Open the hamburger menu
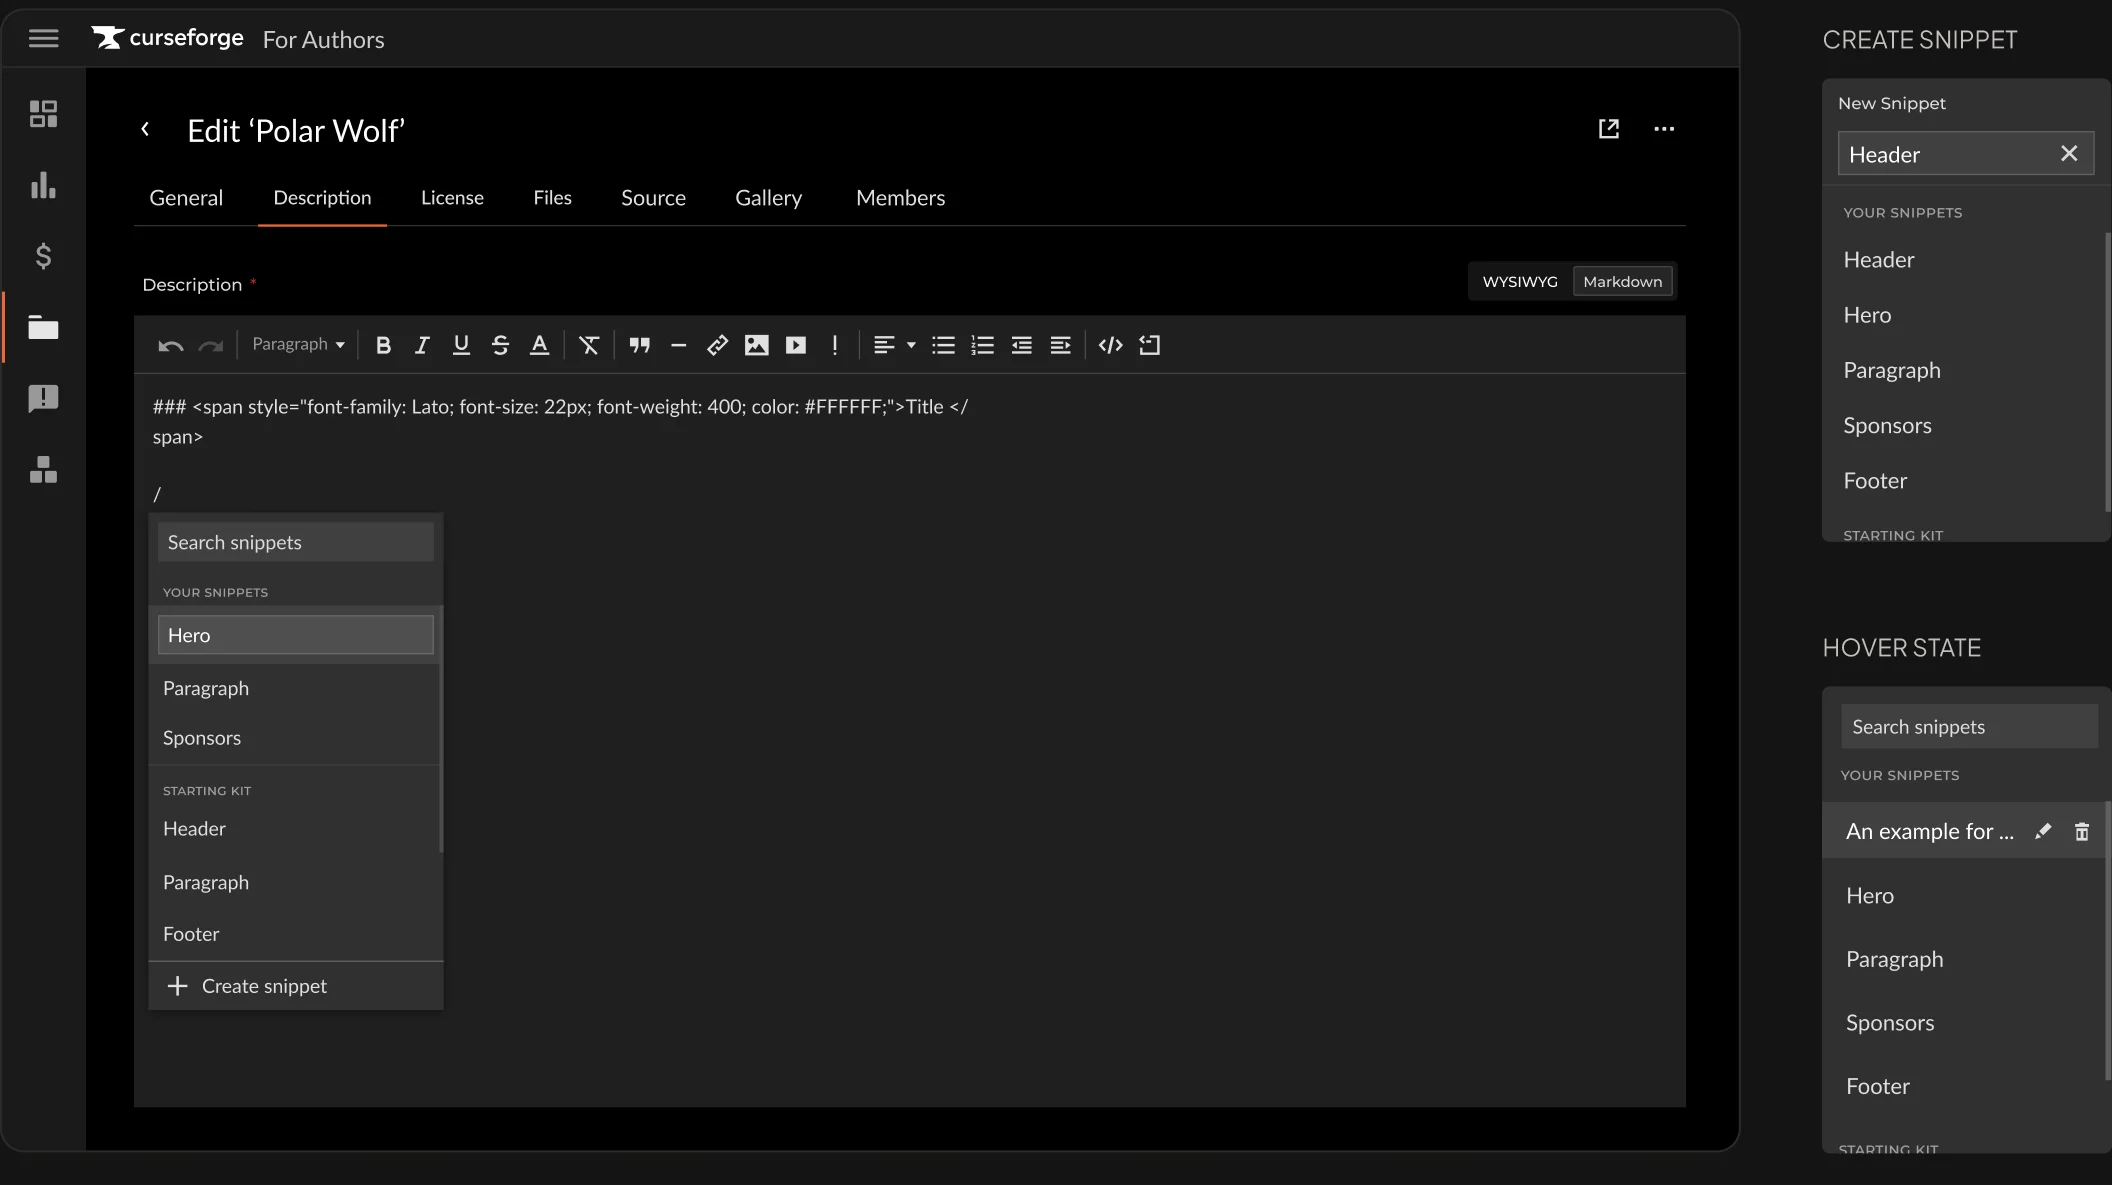This screenshot has width=2112, height=1185. click(x=43, y=38)
